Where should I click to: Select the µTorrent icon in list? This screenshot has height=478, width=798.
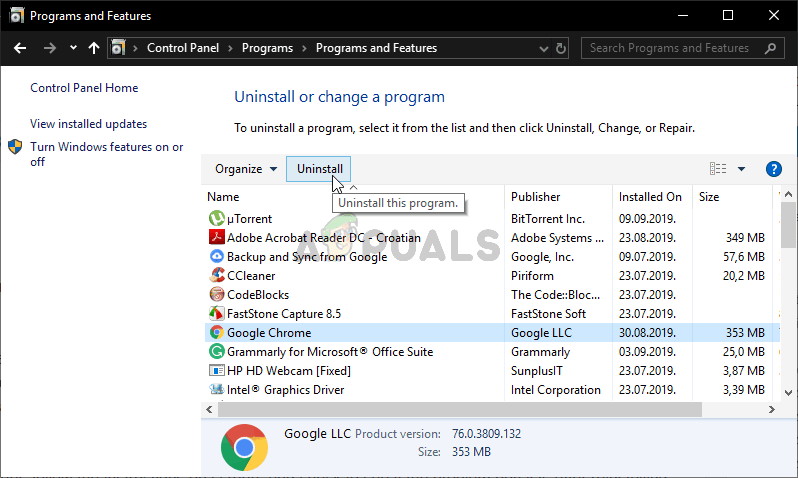click(x=217, y=218)
